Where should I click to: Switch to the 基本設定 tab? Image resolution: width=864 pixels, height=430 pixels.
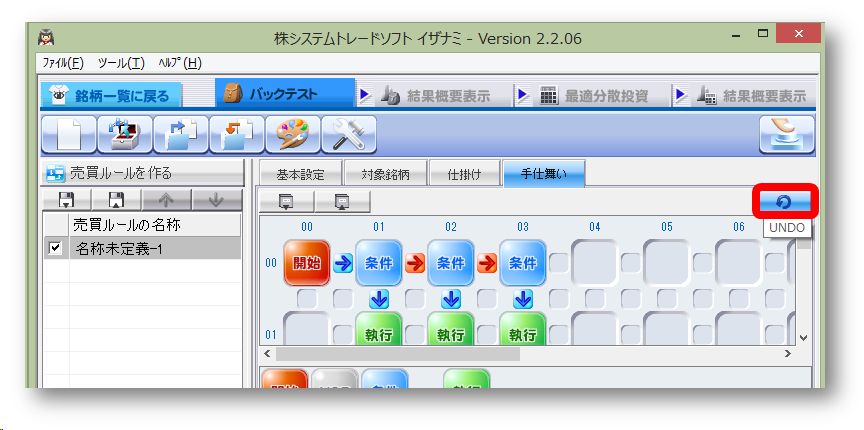[x=301, y=174]
